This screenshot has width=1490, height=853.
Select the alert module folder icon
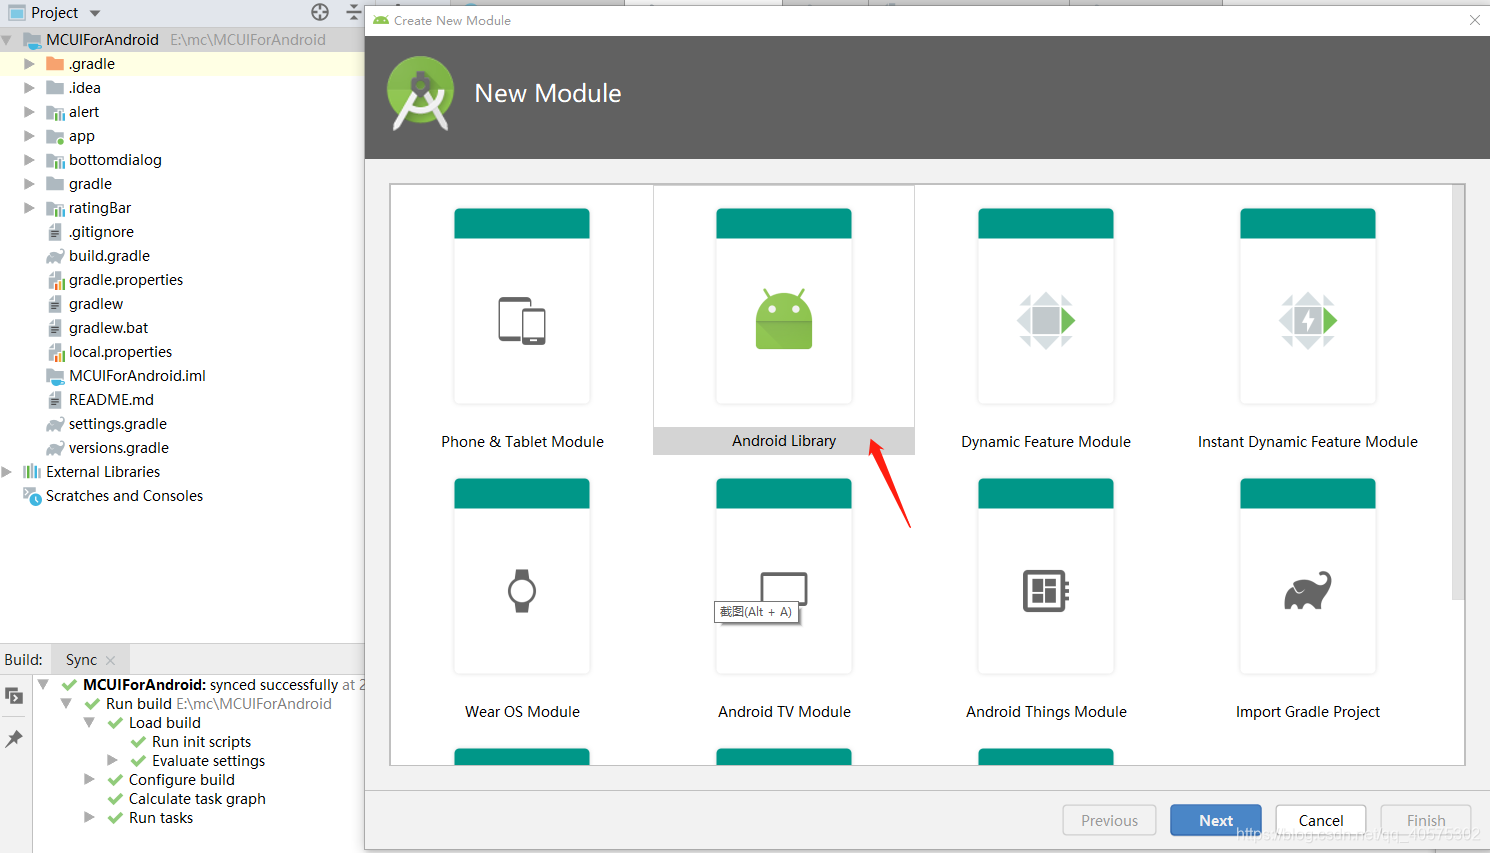click(55, 112)
